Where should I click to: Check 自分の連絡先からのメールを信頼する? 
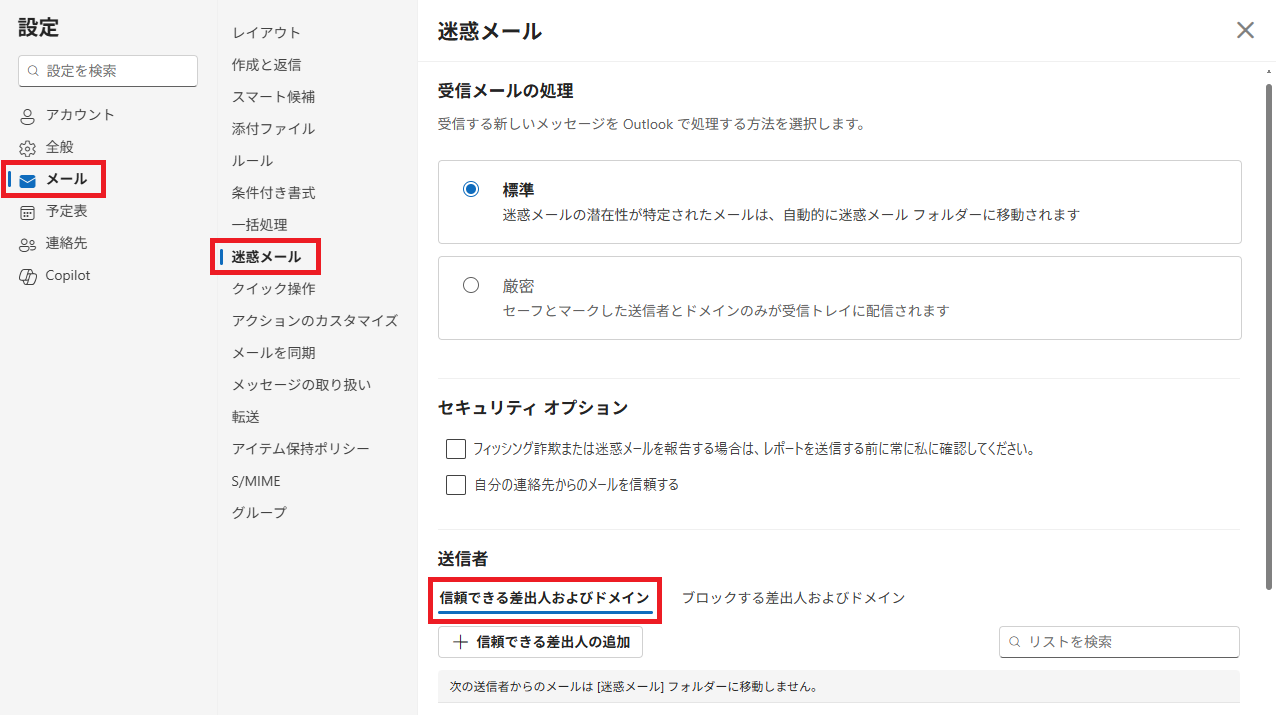[x=456, y=485]
